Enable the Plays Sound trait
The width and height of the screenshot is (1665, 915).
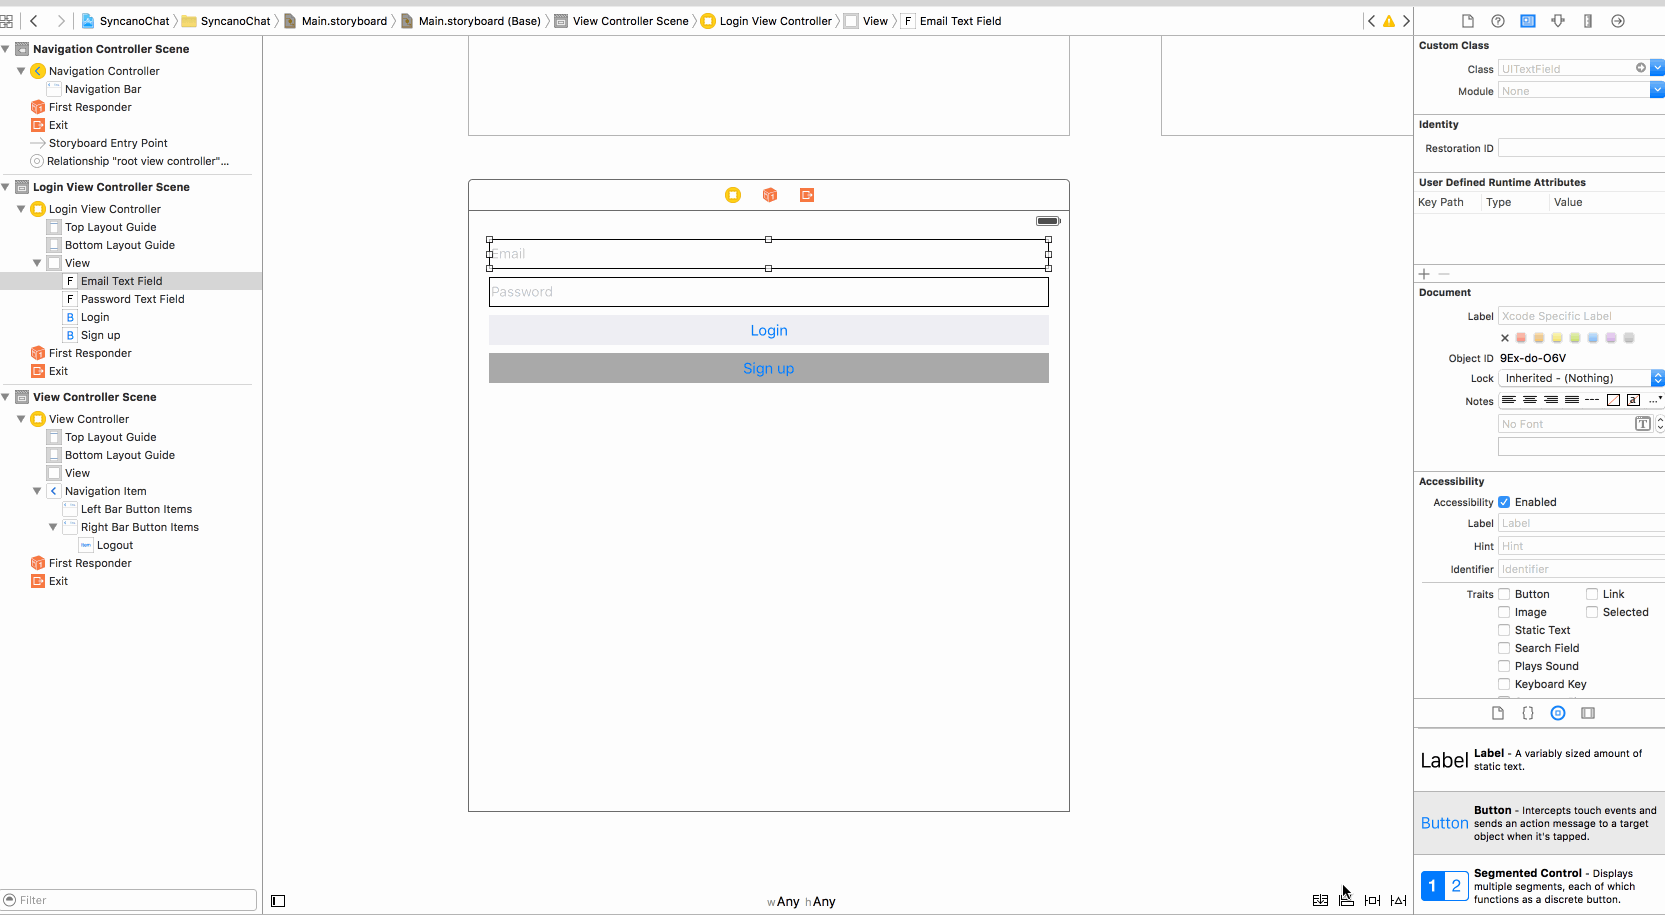1504,666
